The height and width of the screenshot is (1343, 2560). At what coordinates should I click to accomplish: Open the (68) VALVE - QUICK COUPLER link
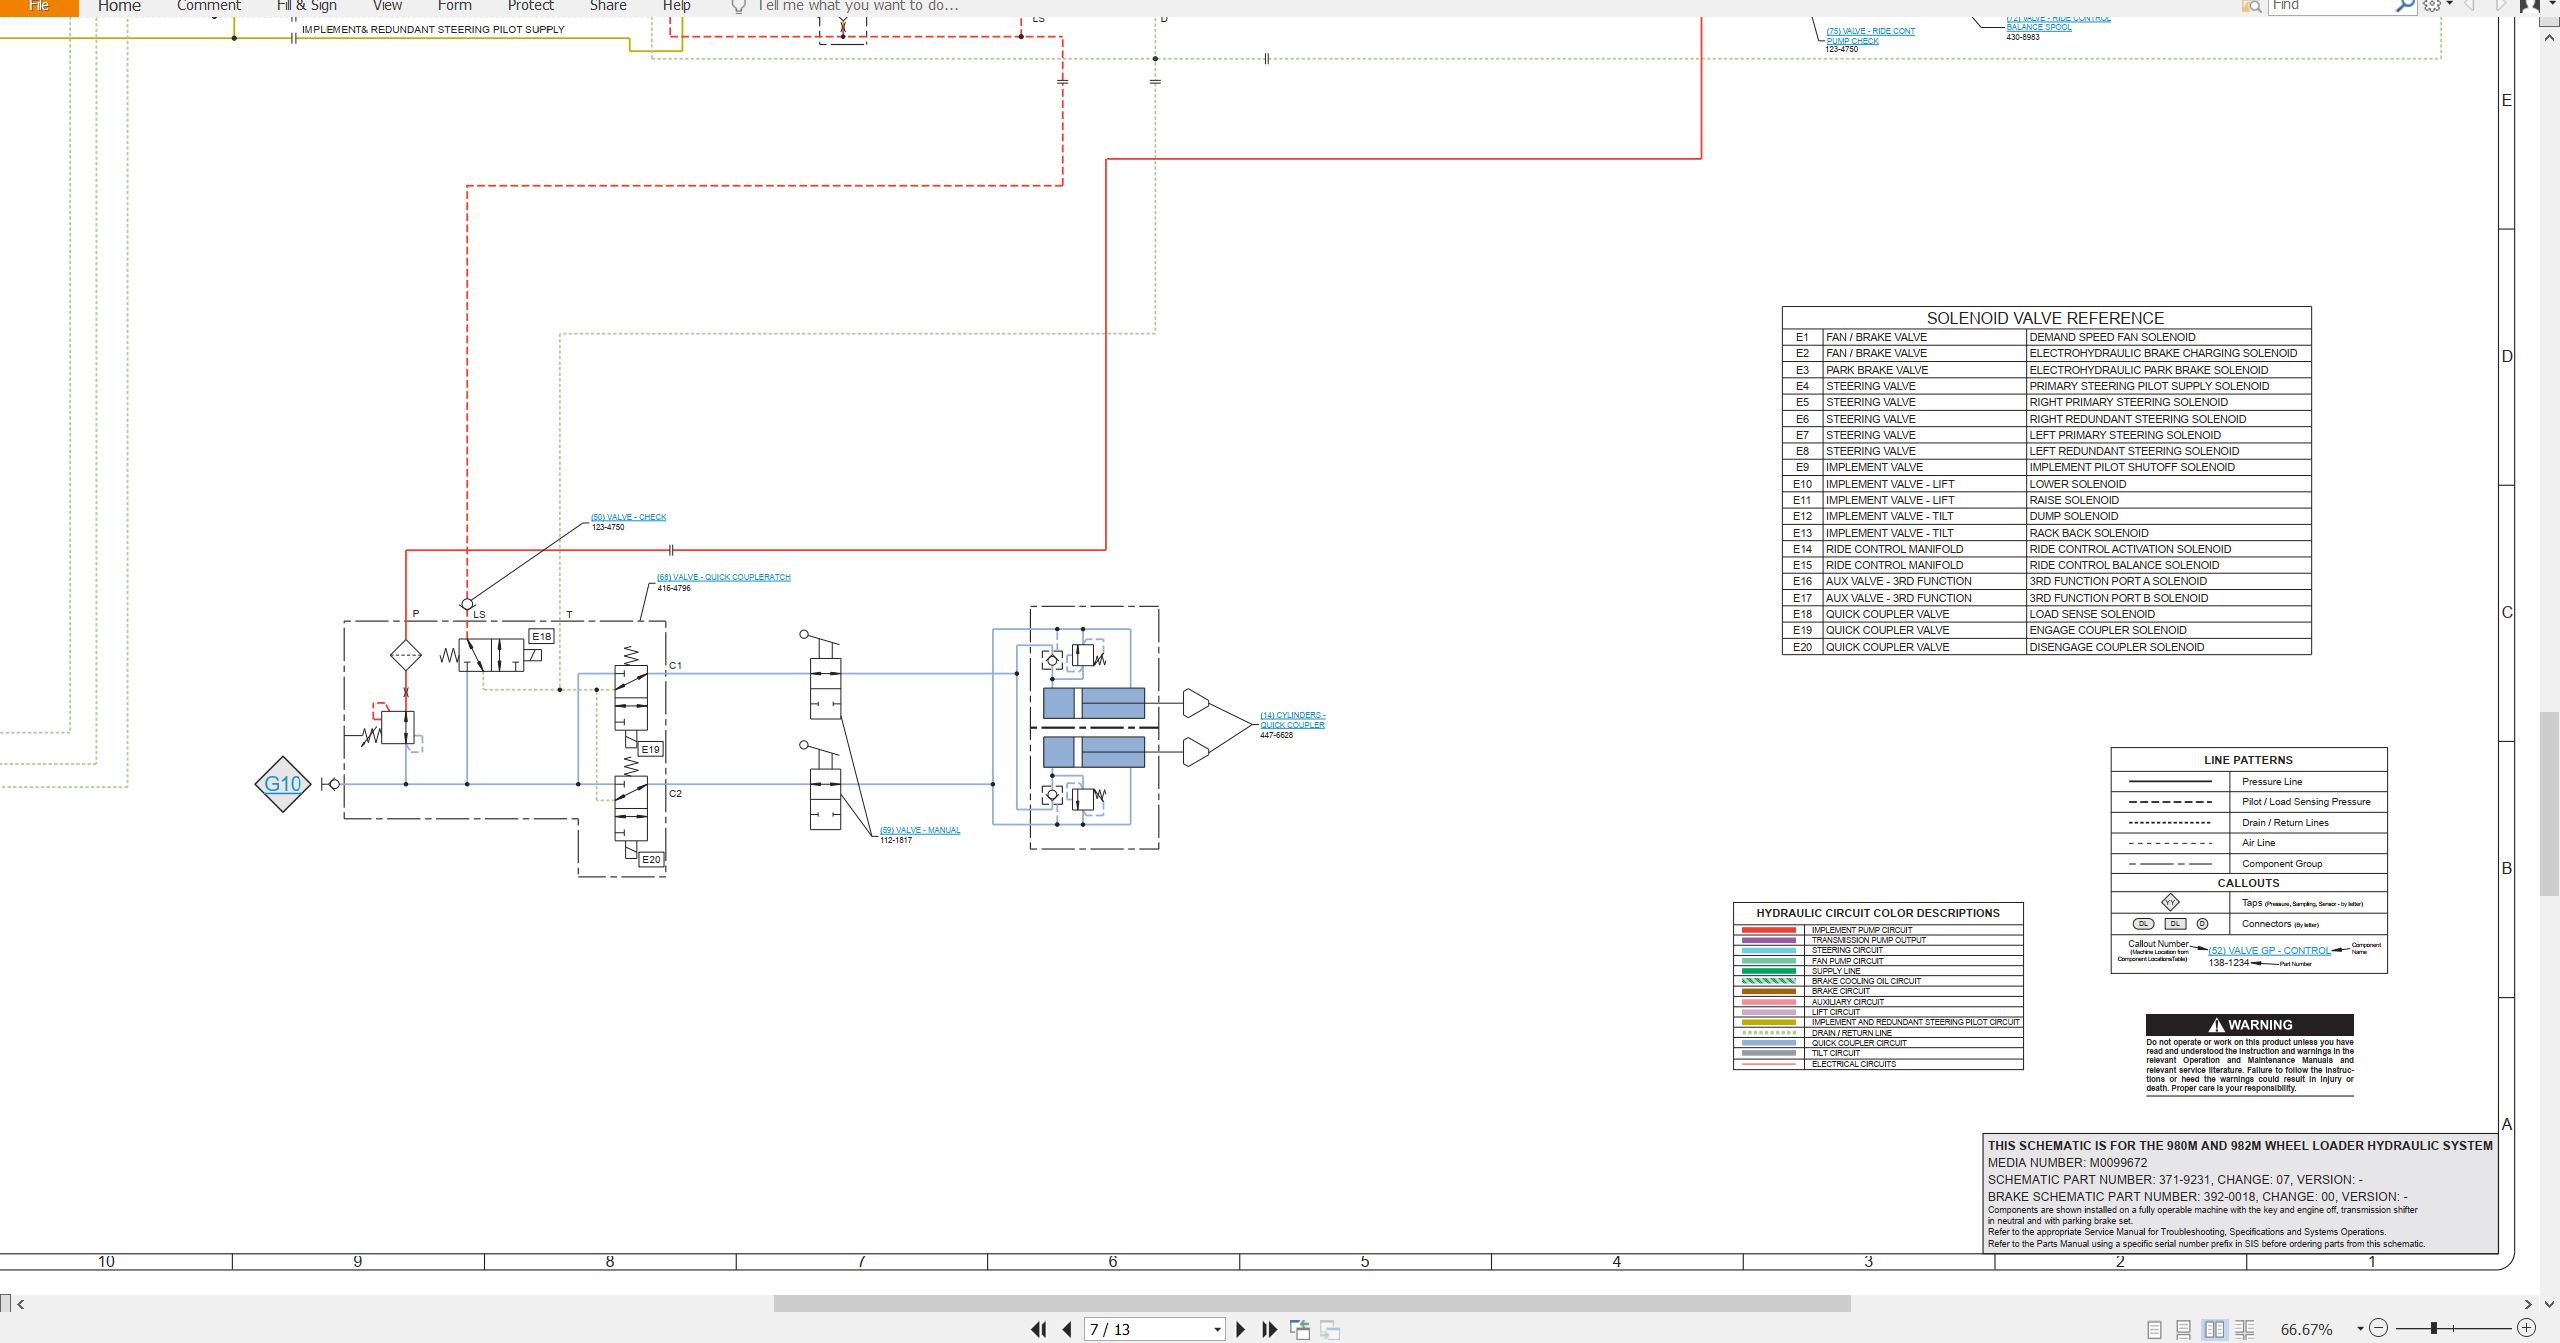pyautogui.click(x=723, y=577)
